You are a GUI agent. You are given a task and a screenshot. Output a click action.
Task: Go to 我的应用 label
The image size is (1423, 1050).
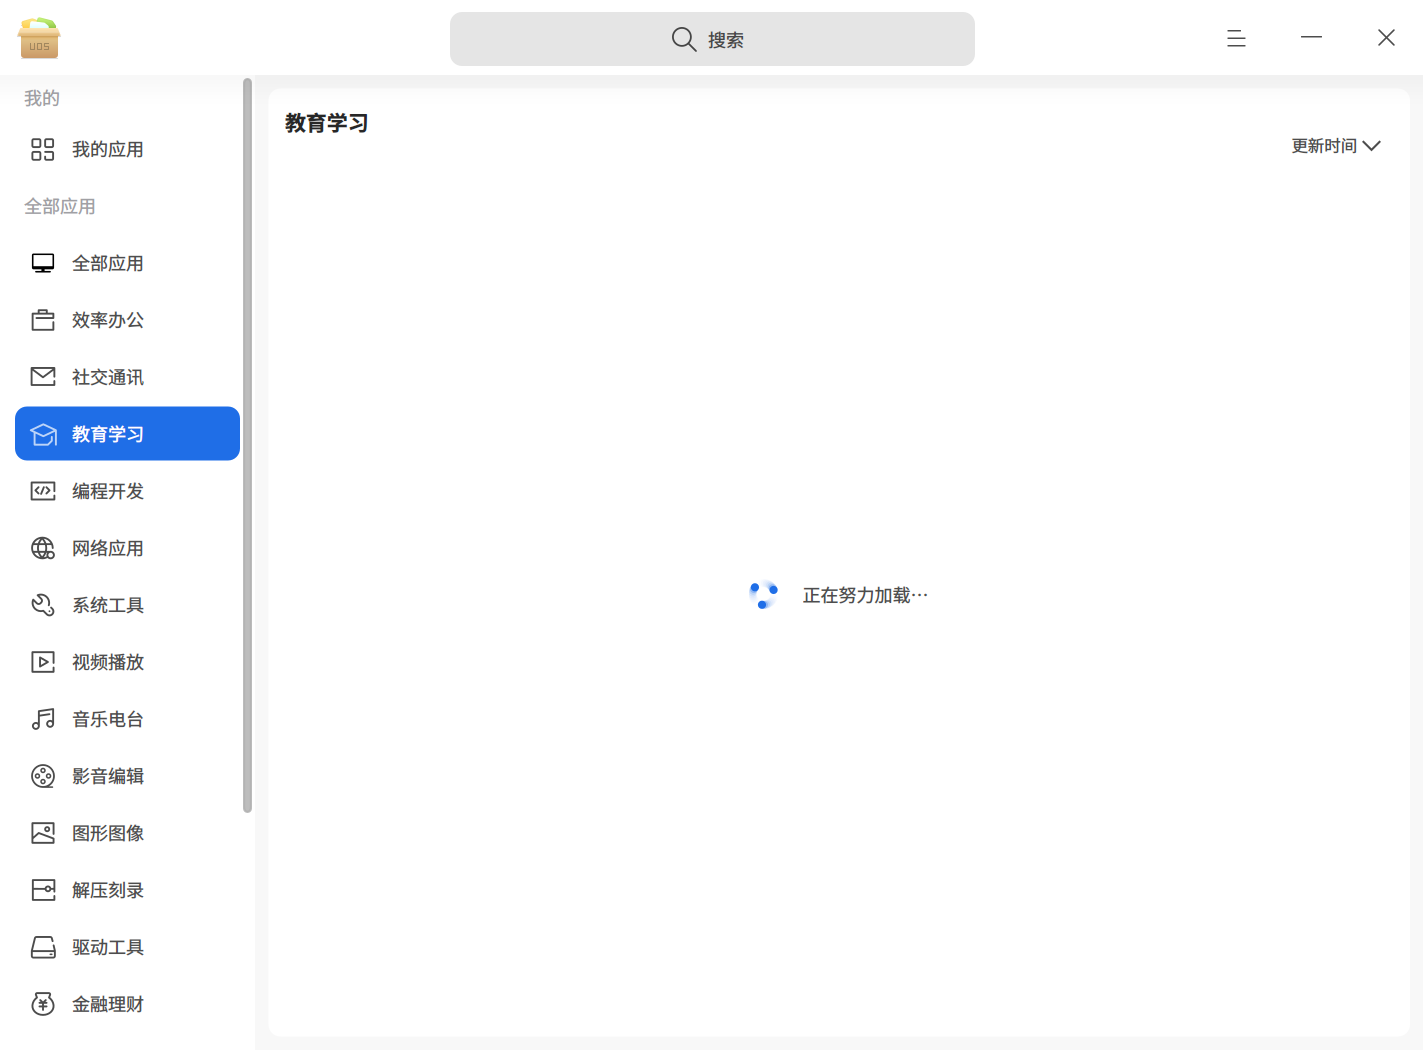click(x=108, y=150)
